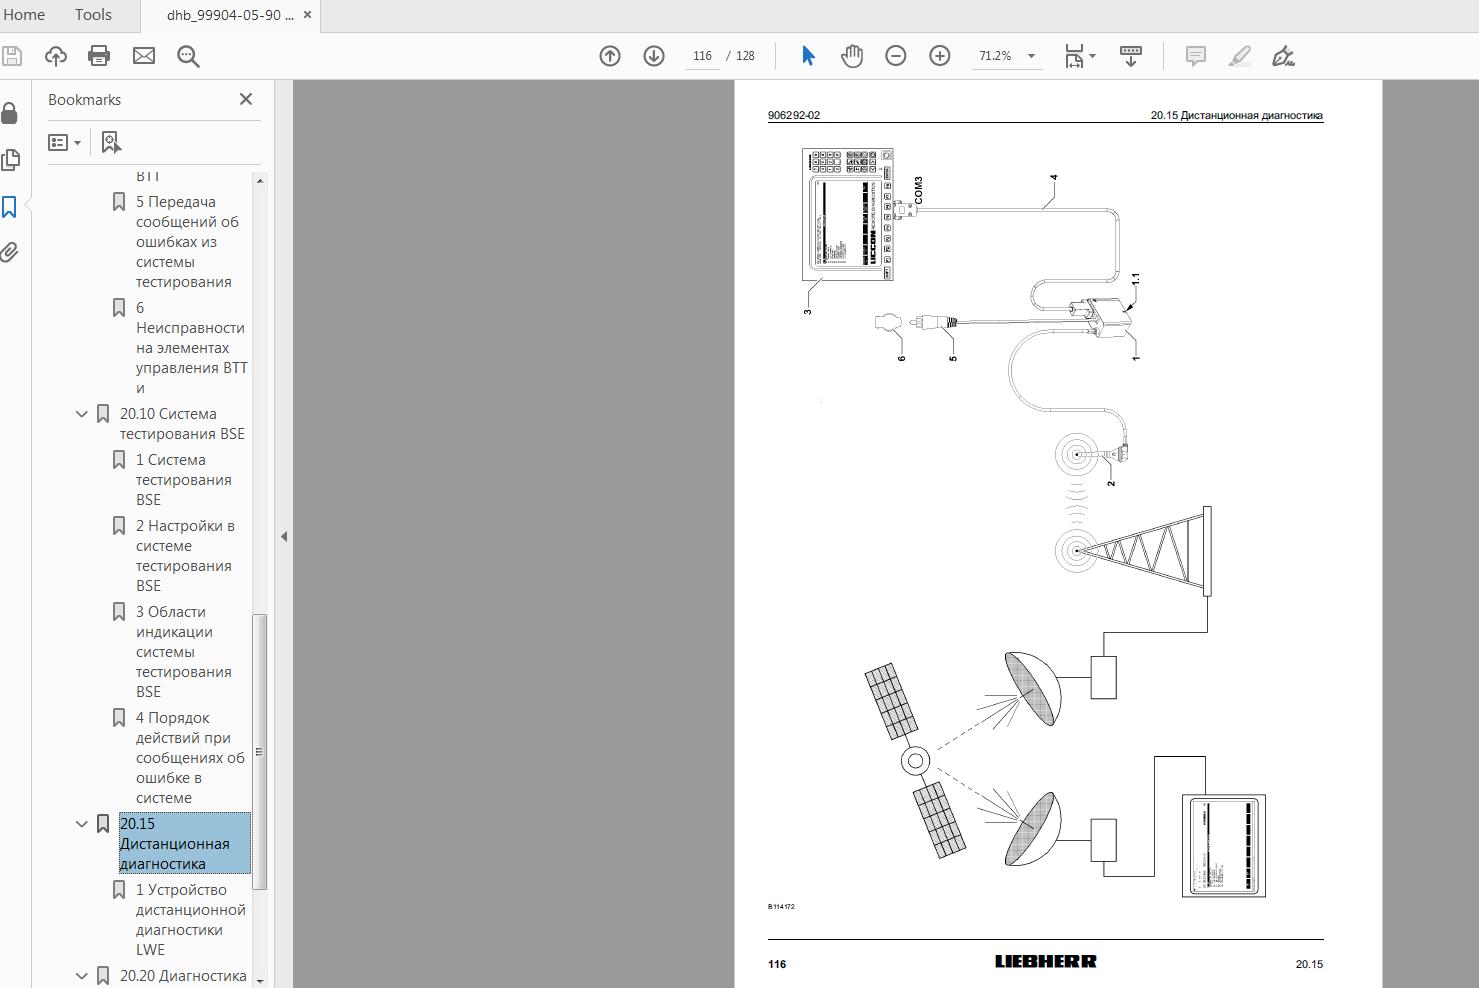Image resolution: width=1479 pixels, height=988 pixels.
Task: Open bookmark 1 Устройство дистанционной диагностики LWE
Action: (x=191, y=920)
